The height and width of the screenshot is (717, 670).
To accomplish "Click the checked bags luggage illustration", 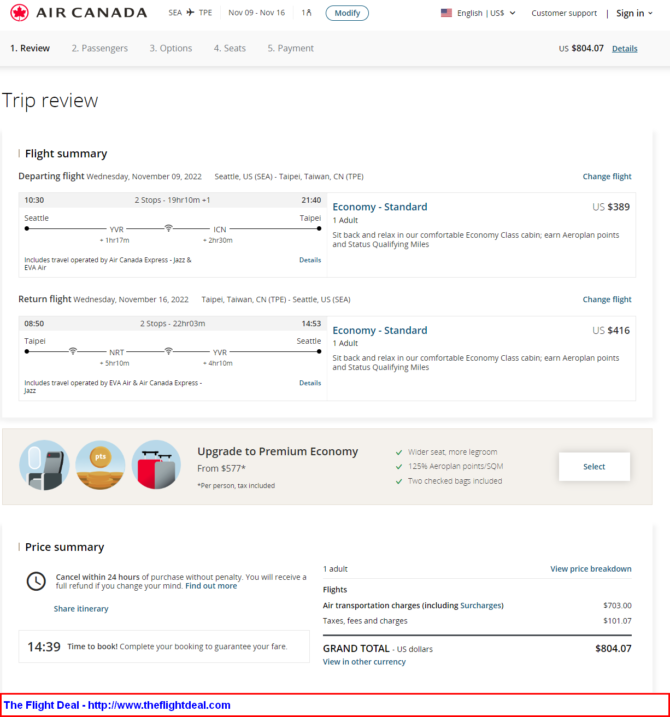I will tap(156, 465).
